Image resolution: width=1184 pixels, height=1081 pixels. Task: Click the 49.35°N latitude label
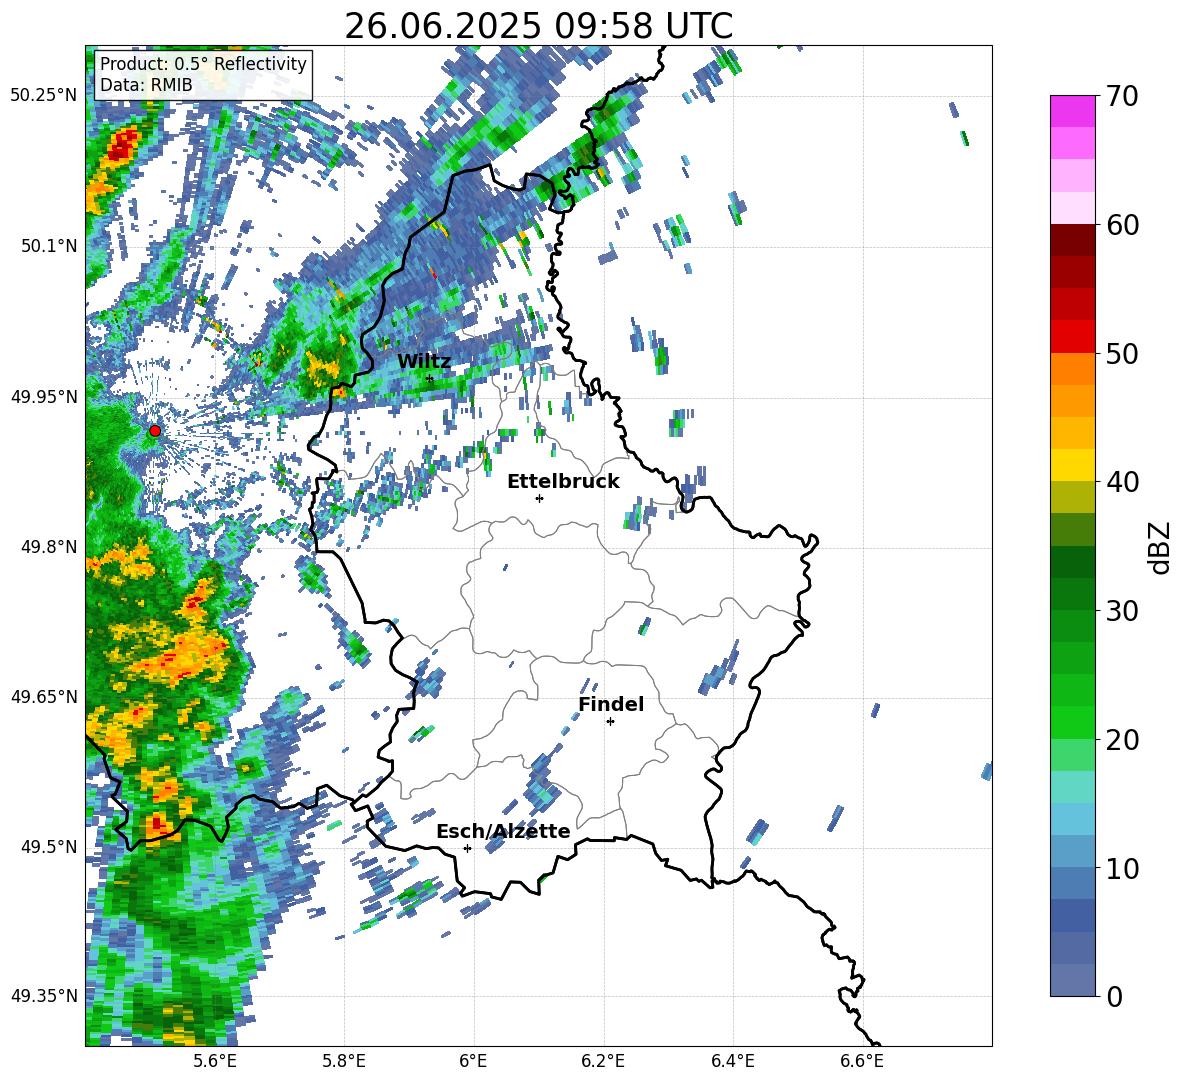pos(44,996)
